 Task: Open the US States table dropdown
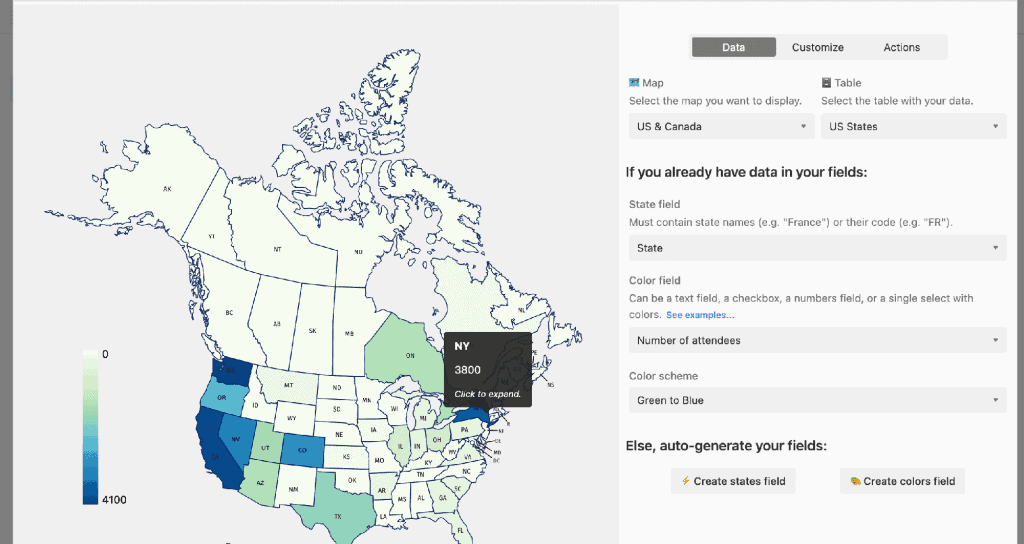click(914, 127)
